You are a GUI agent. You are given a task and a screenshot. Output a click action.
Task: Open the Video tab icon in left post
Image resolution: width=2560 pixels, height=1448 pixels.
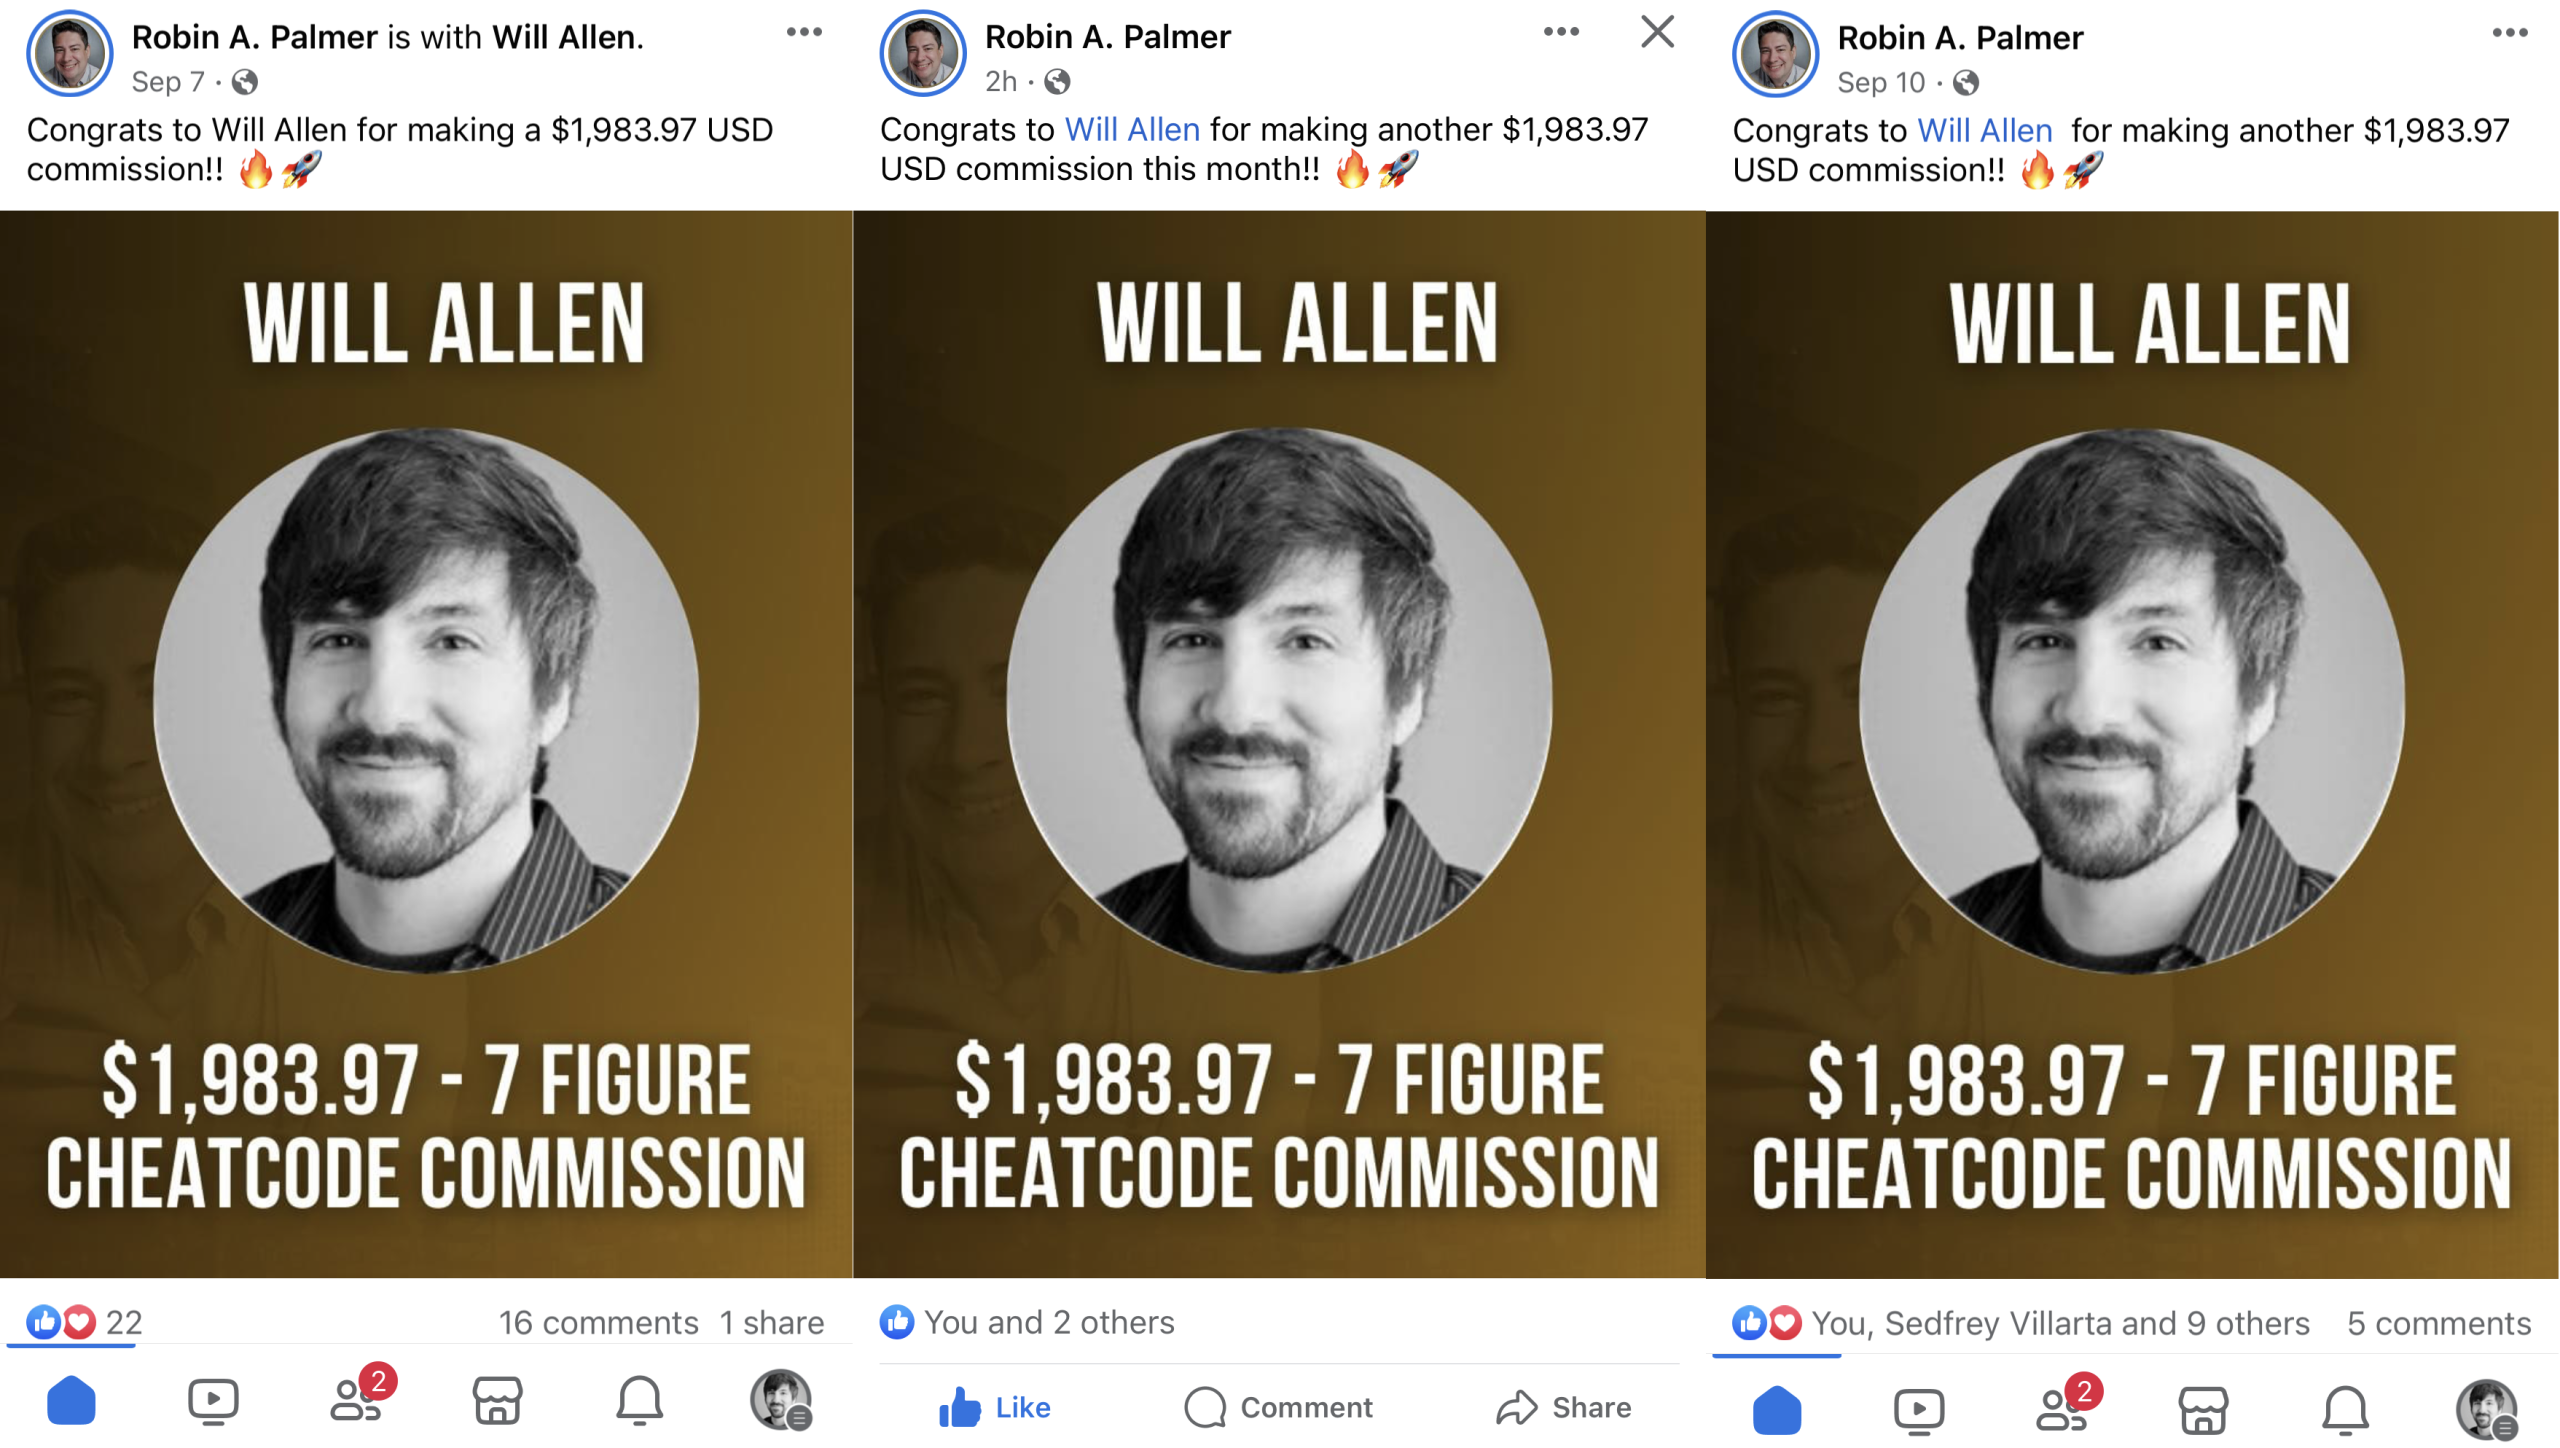point(213,1401)
